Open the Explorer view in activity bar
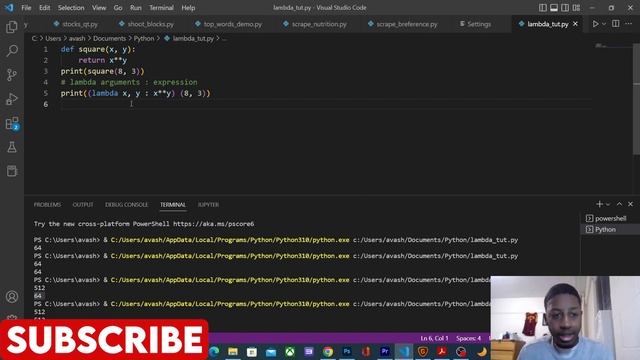Image resolution: width=640 pixels, height=360 pixels. coord(12,27)
